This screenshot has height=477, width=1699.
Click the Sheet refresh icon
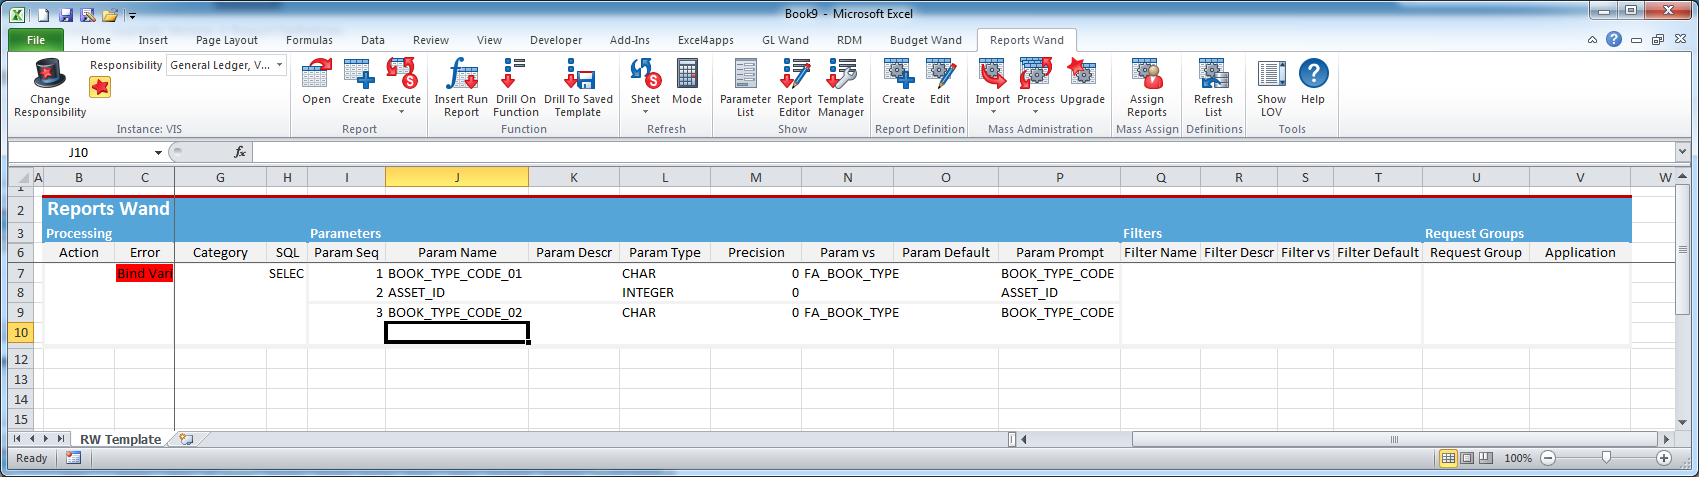(645, 74)
